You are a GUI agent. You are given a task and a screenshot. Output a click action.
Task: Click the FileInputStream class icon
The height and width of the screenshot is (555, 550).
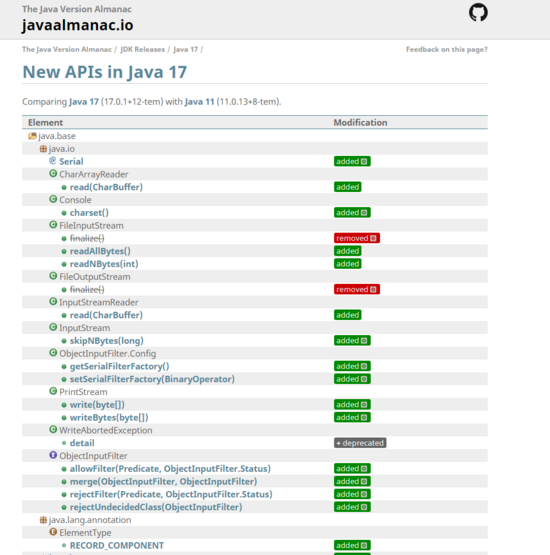53,225
